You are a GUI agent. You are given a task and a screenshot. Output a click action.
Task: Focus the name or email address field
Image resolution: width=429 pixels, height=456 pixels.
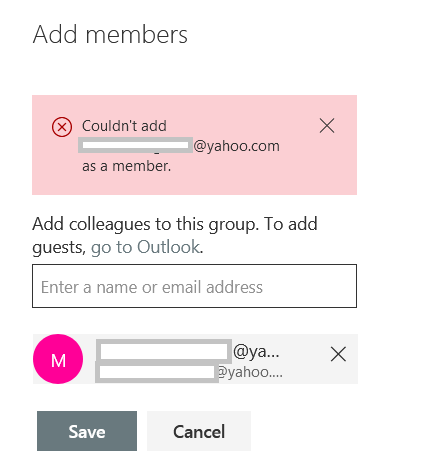click(194, 286)
